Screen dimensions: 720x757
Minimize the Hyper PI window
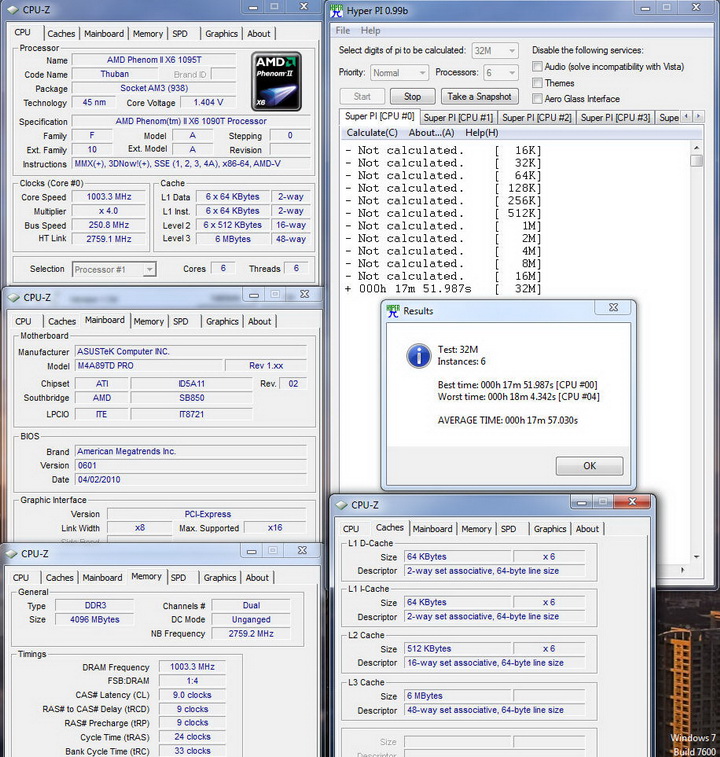click(645, 8)
